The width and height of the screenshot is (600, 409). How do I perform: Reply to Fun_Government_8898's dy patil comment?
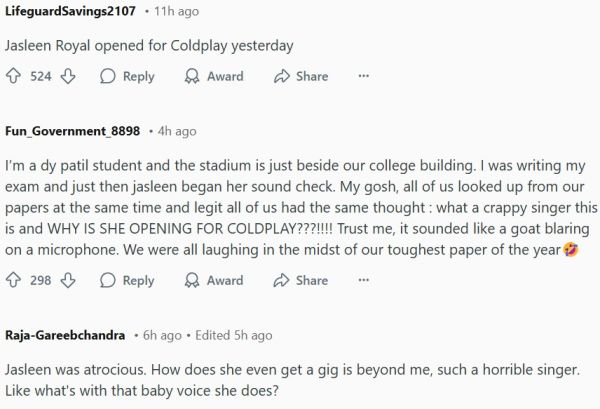(x=127, y=280)
